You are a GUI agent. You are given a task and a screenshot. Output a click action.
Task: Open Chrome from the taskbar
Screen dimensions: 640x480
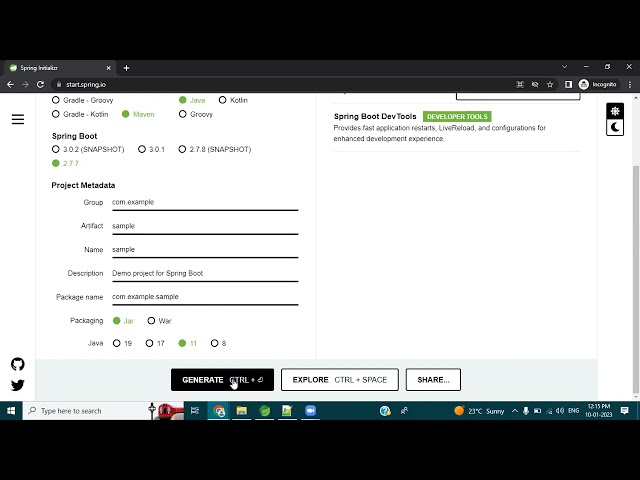point(219,411)
